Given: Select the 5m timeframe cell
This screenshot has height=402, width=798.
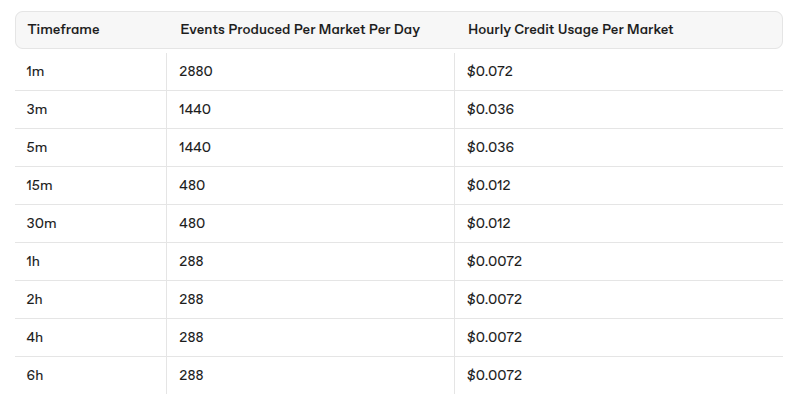Looking at the screenshot, I should click(x=38, y=148).
